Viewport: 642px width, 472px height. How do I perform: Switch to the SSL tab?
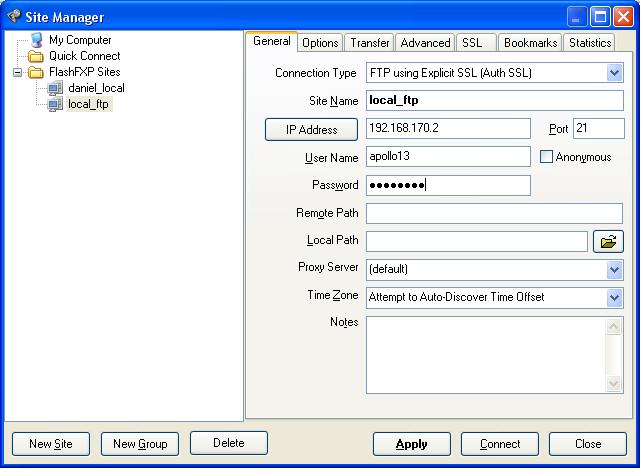click(471, 43)
